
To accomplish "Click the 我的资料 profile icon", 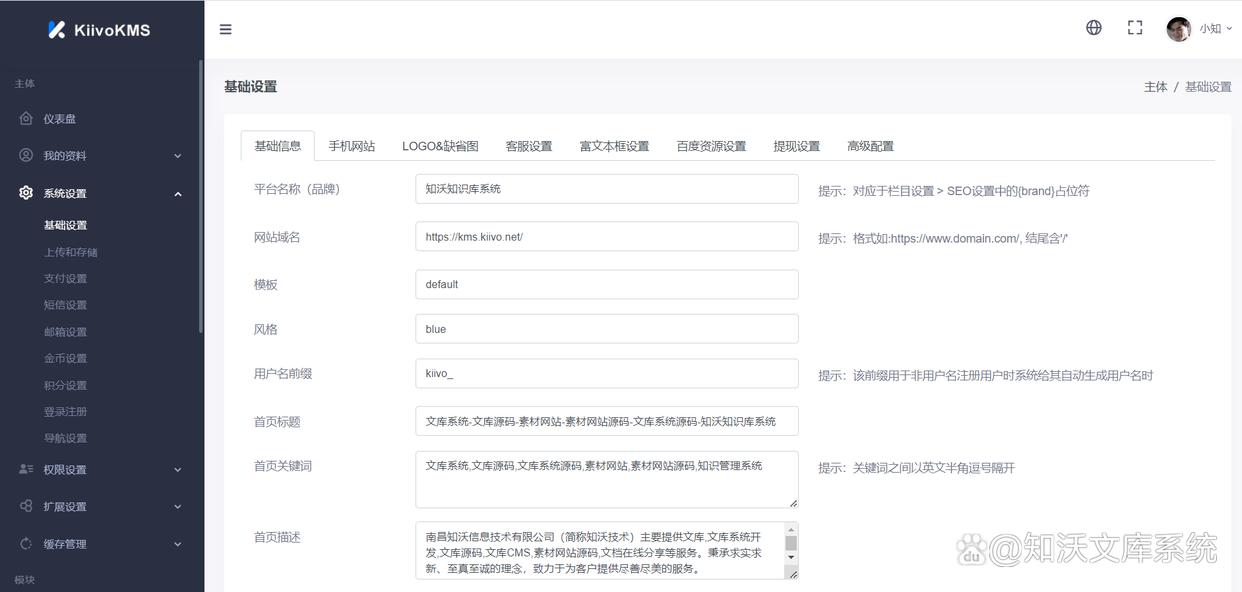I will coord(26,155).
